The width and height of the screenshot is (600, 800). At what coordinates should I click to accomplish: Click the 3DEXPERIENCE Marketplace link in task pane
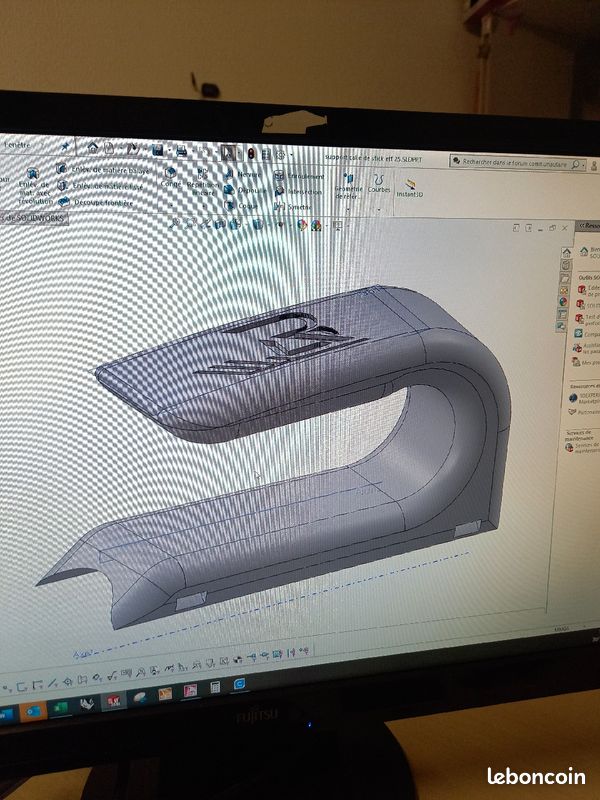[584, 398]
